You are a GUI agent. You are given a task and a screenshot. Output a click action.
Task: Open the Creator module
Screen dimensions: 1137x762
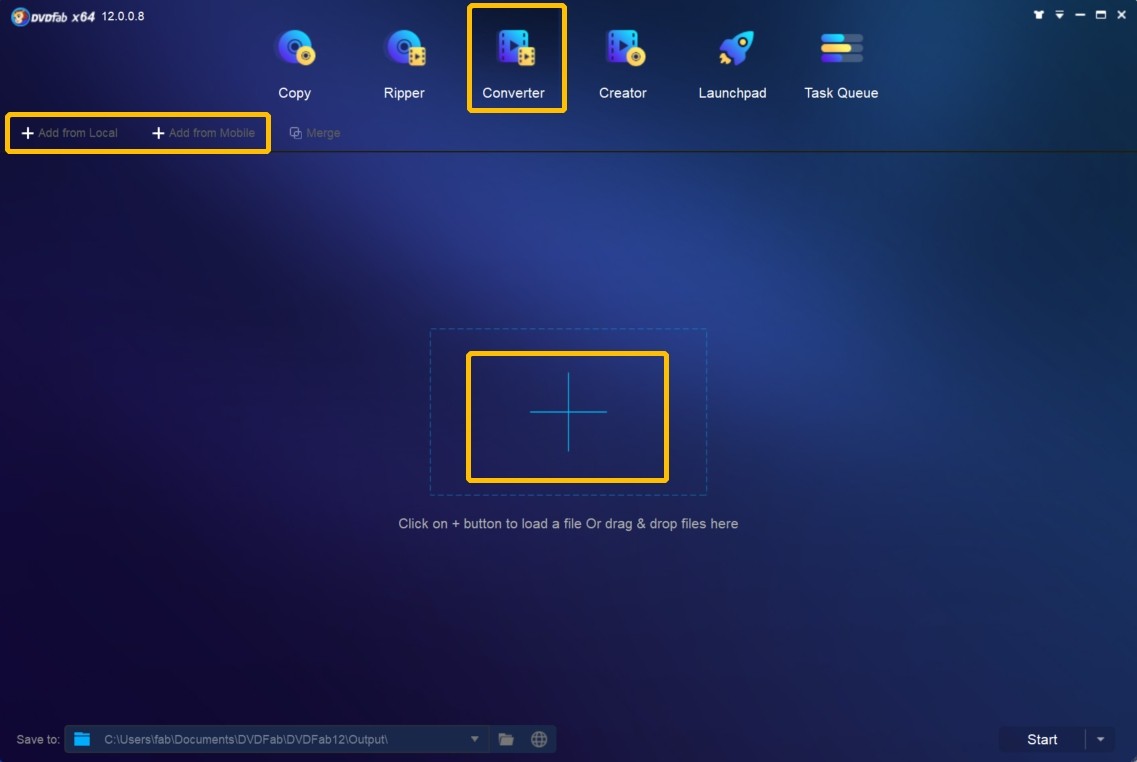click(x=623, y=64)
